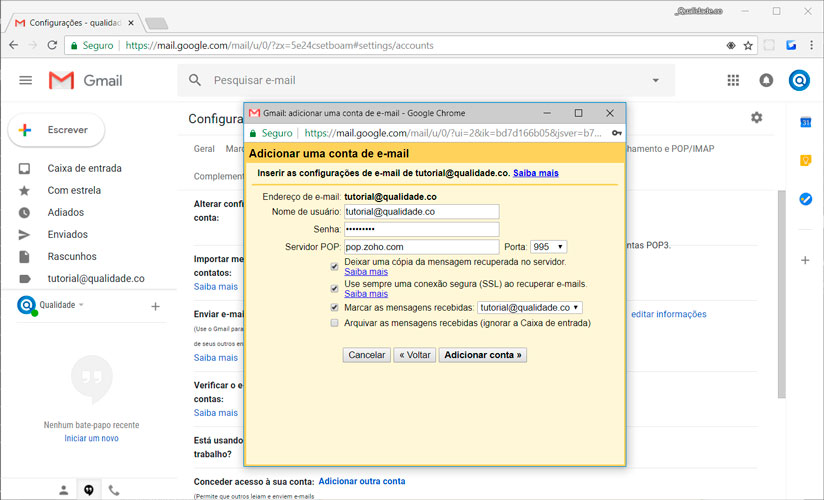Click Cancelar button in popup
824x500 pixels.
pyautogui.click(x=366, y=355)
